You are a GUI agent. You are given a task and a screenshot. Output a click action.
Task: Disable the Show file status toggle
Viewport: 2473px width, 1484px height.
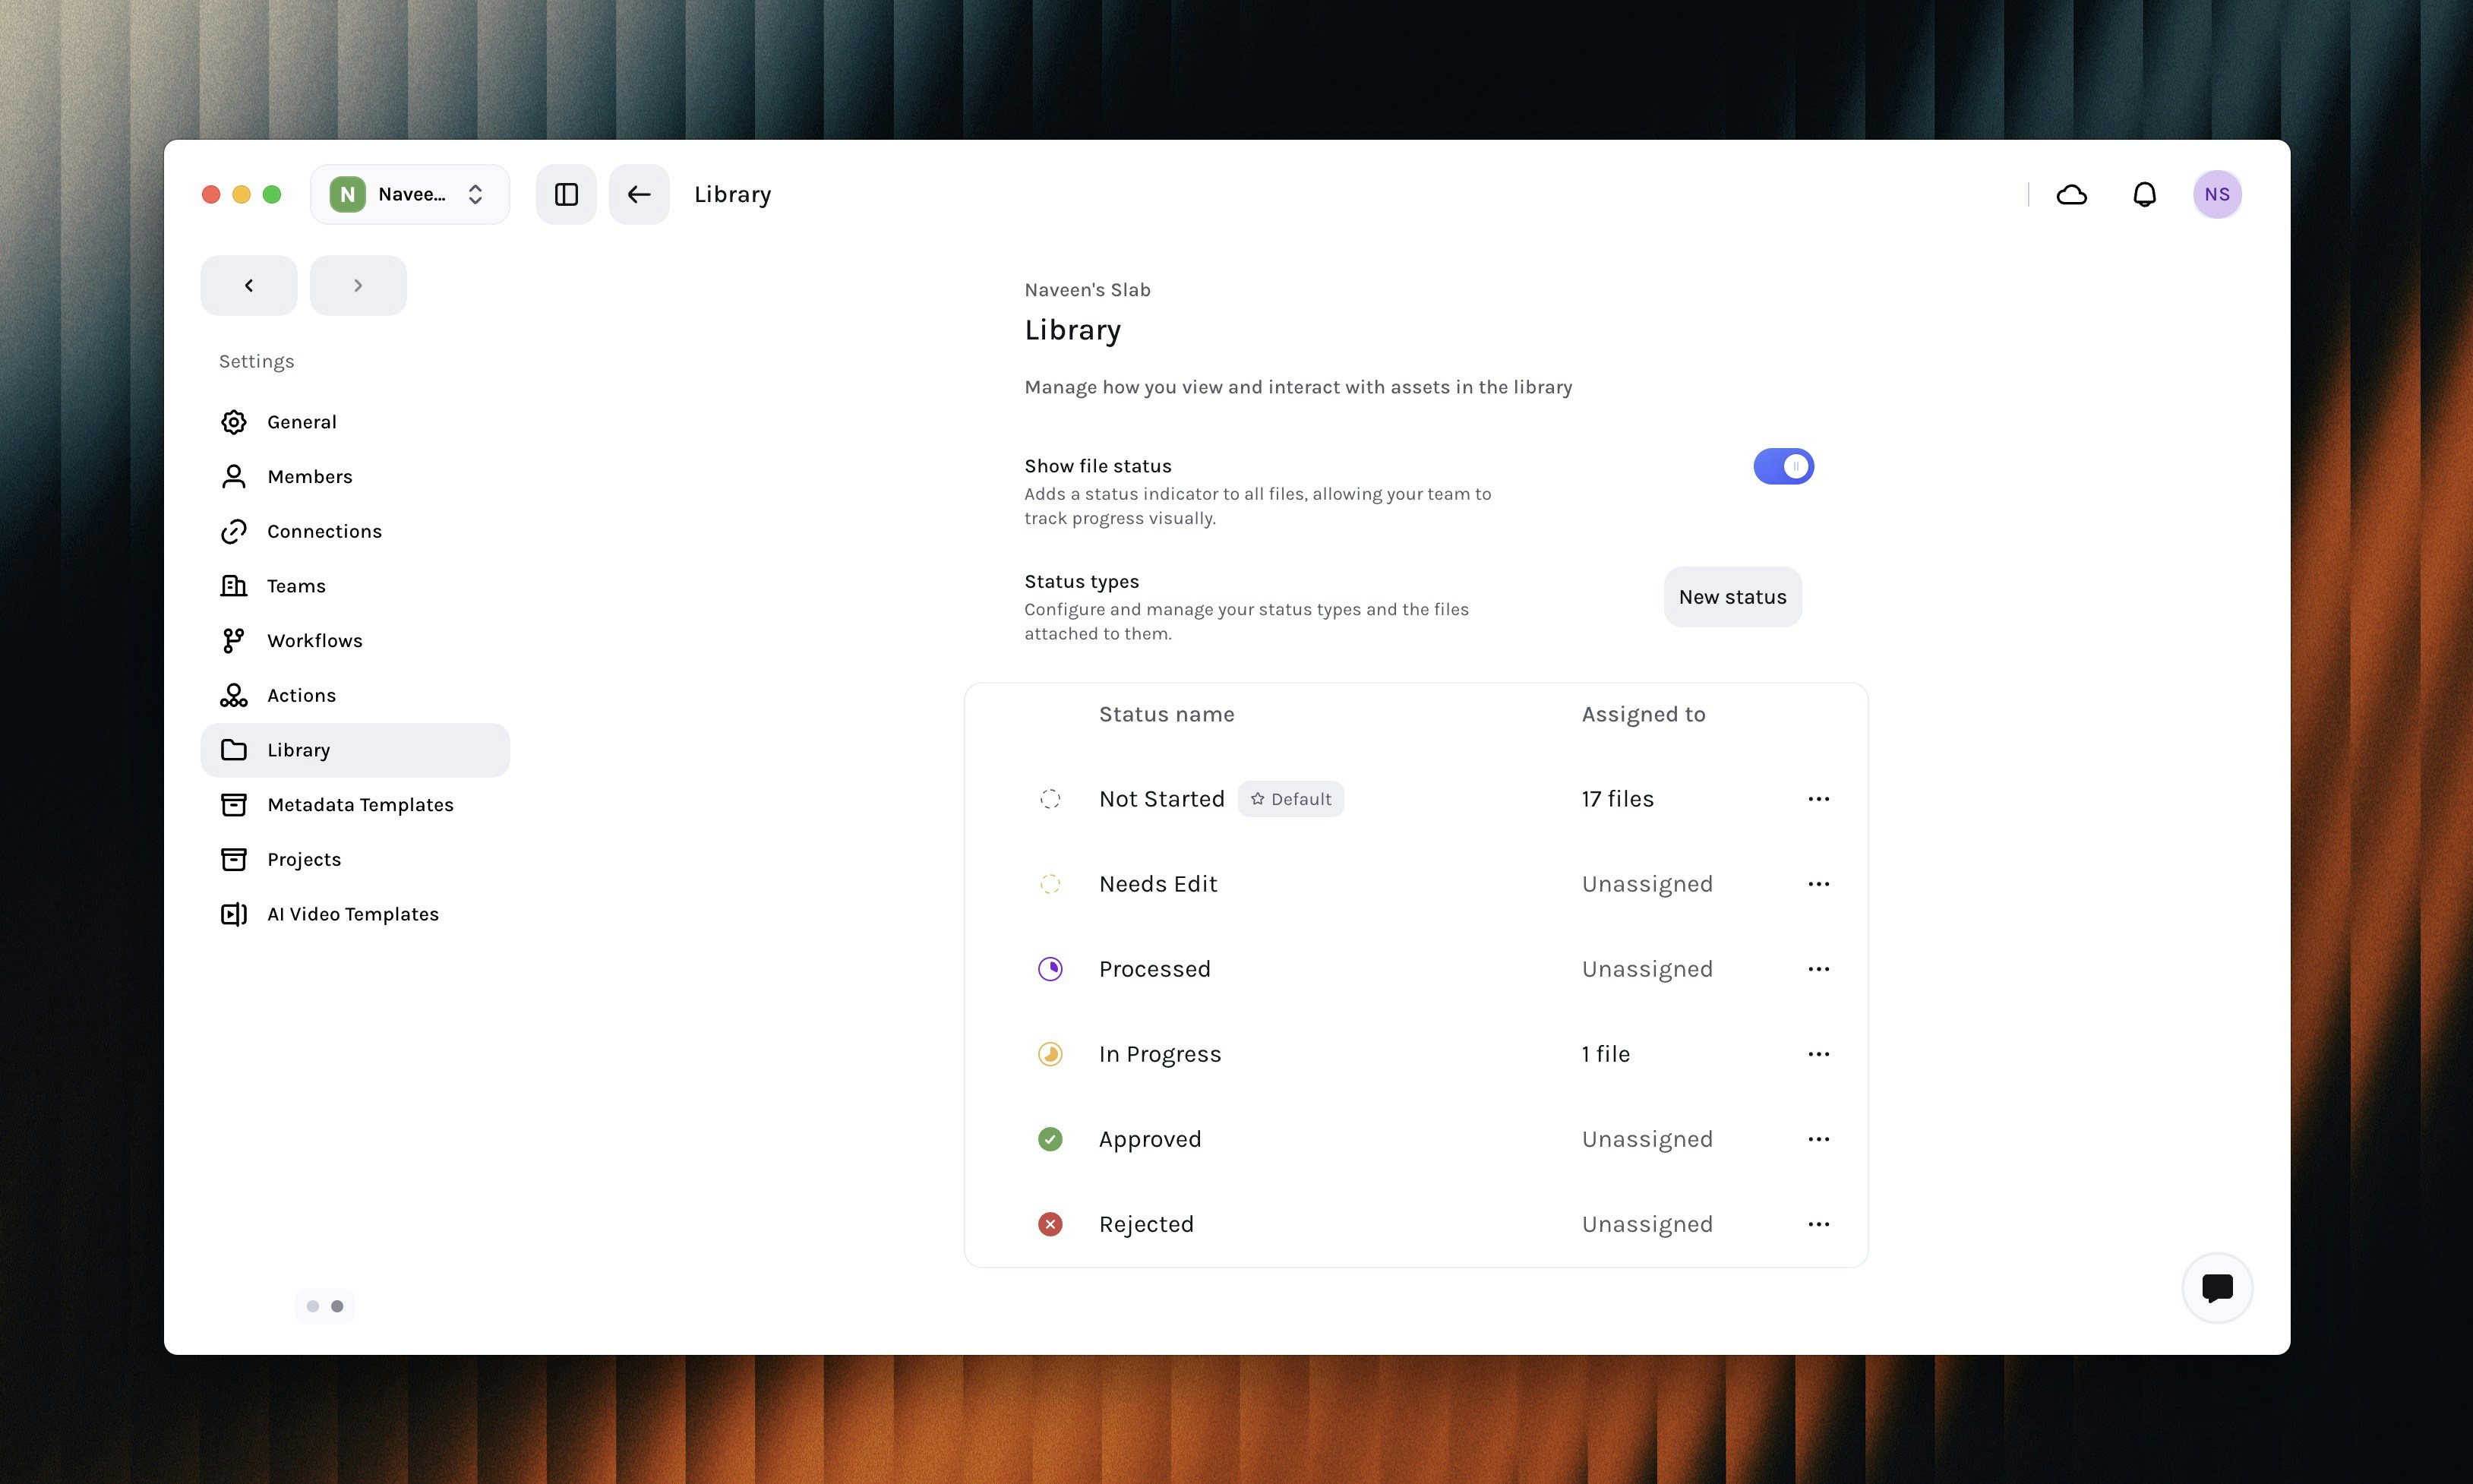click(x=1783, y=466)
